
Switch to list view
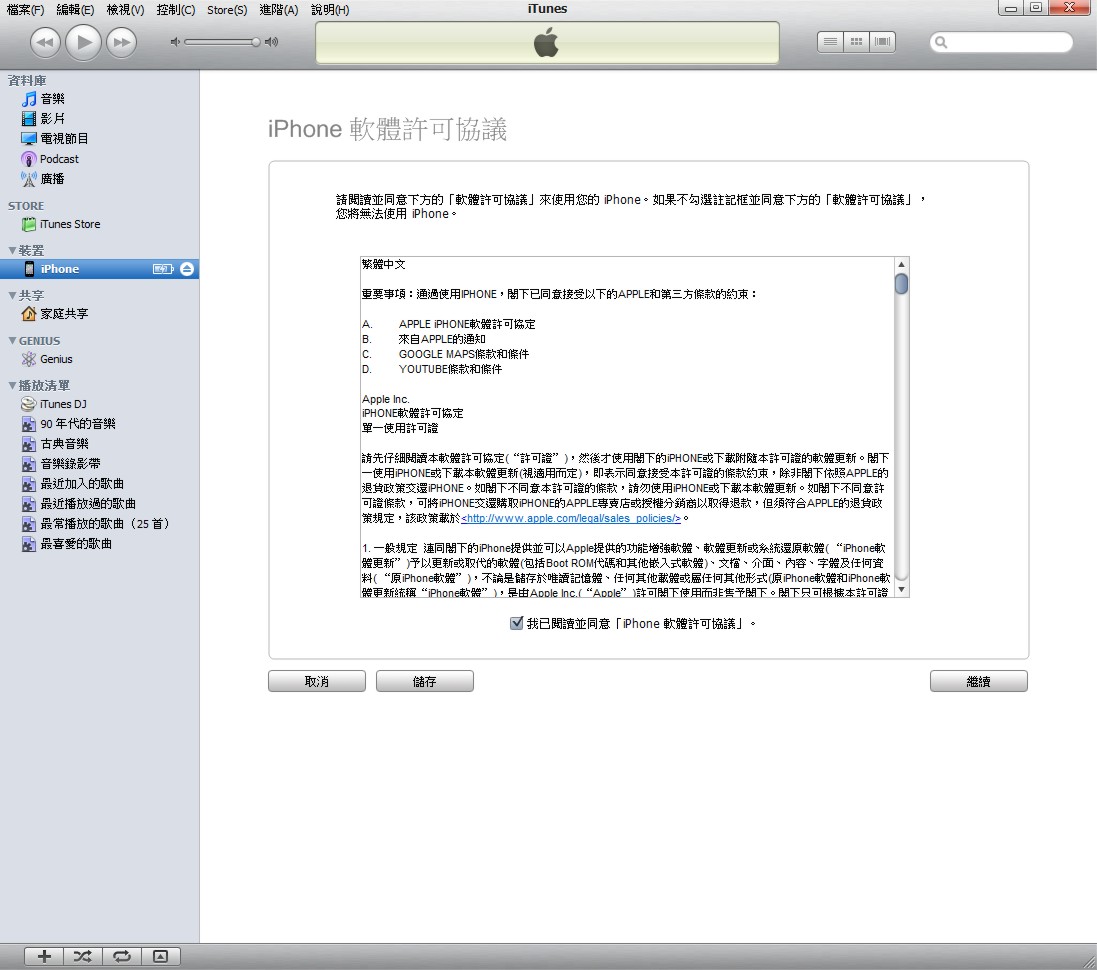click(x=830, y=42)
